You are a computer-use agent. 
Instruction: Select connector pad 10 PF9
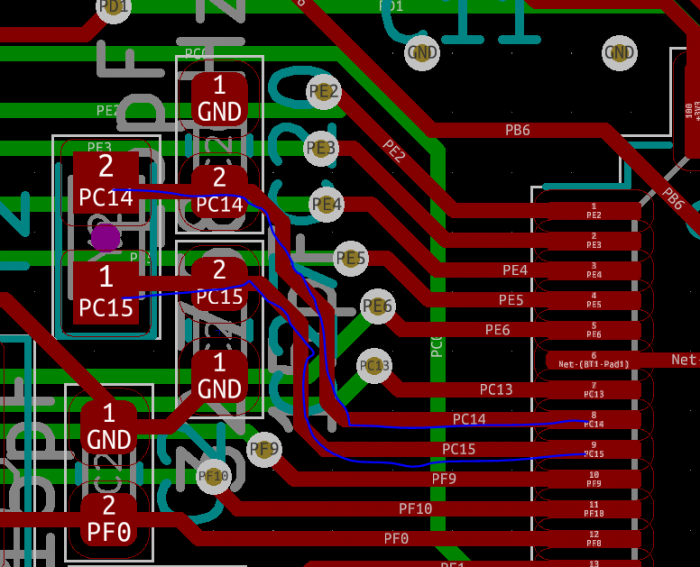594,479
